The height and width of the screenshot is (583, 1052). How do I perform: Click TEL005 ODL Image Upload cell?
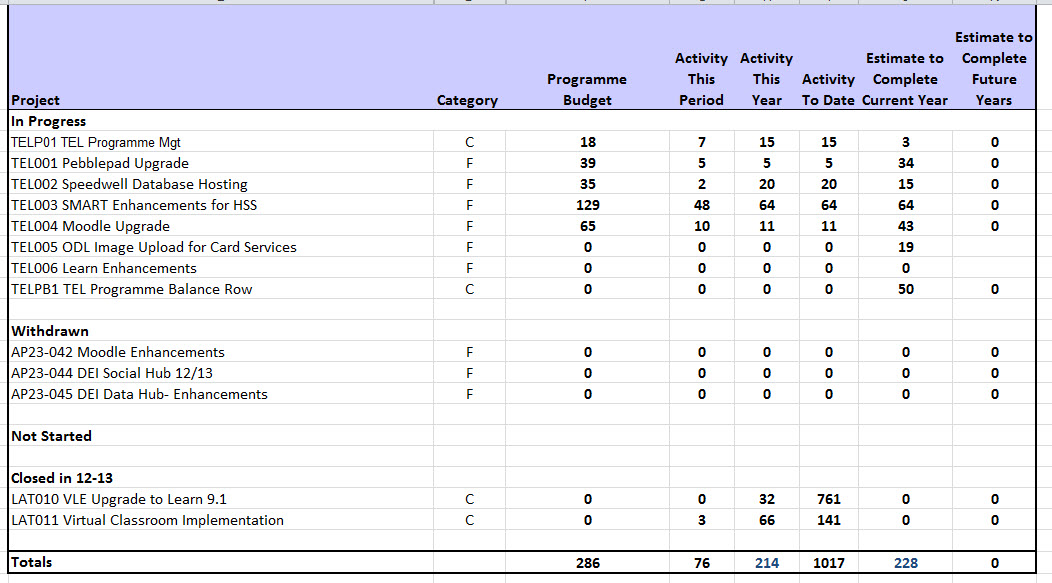154,247
